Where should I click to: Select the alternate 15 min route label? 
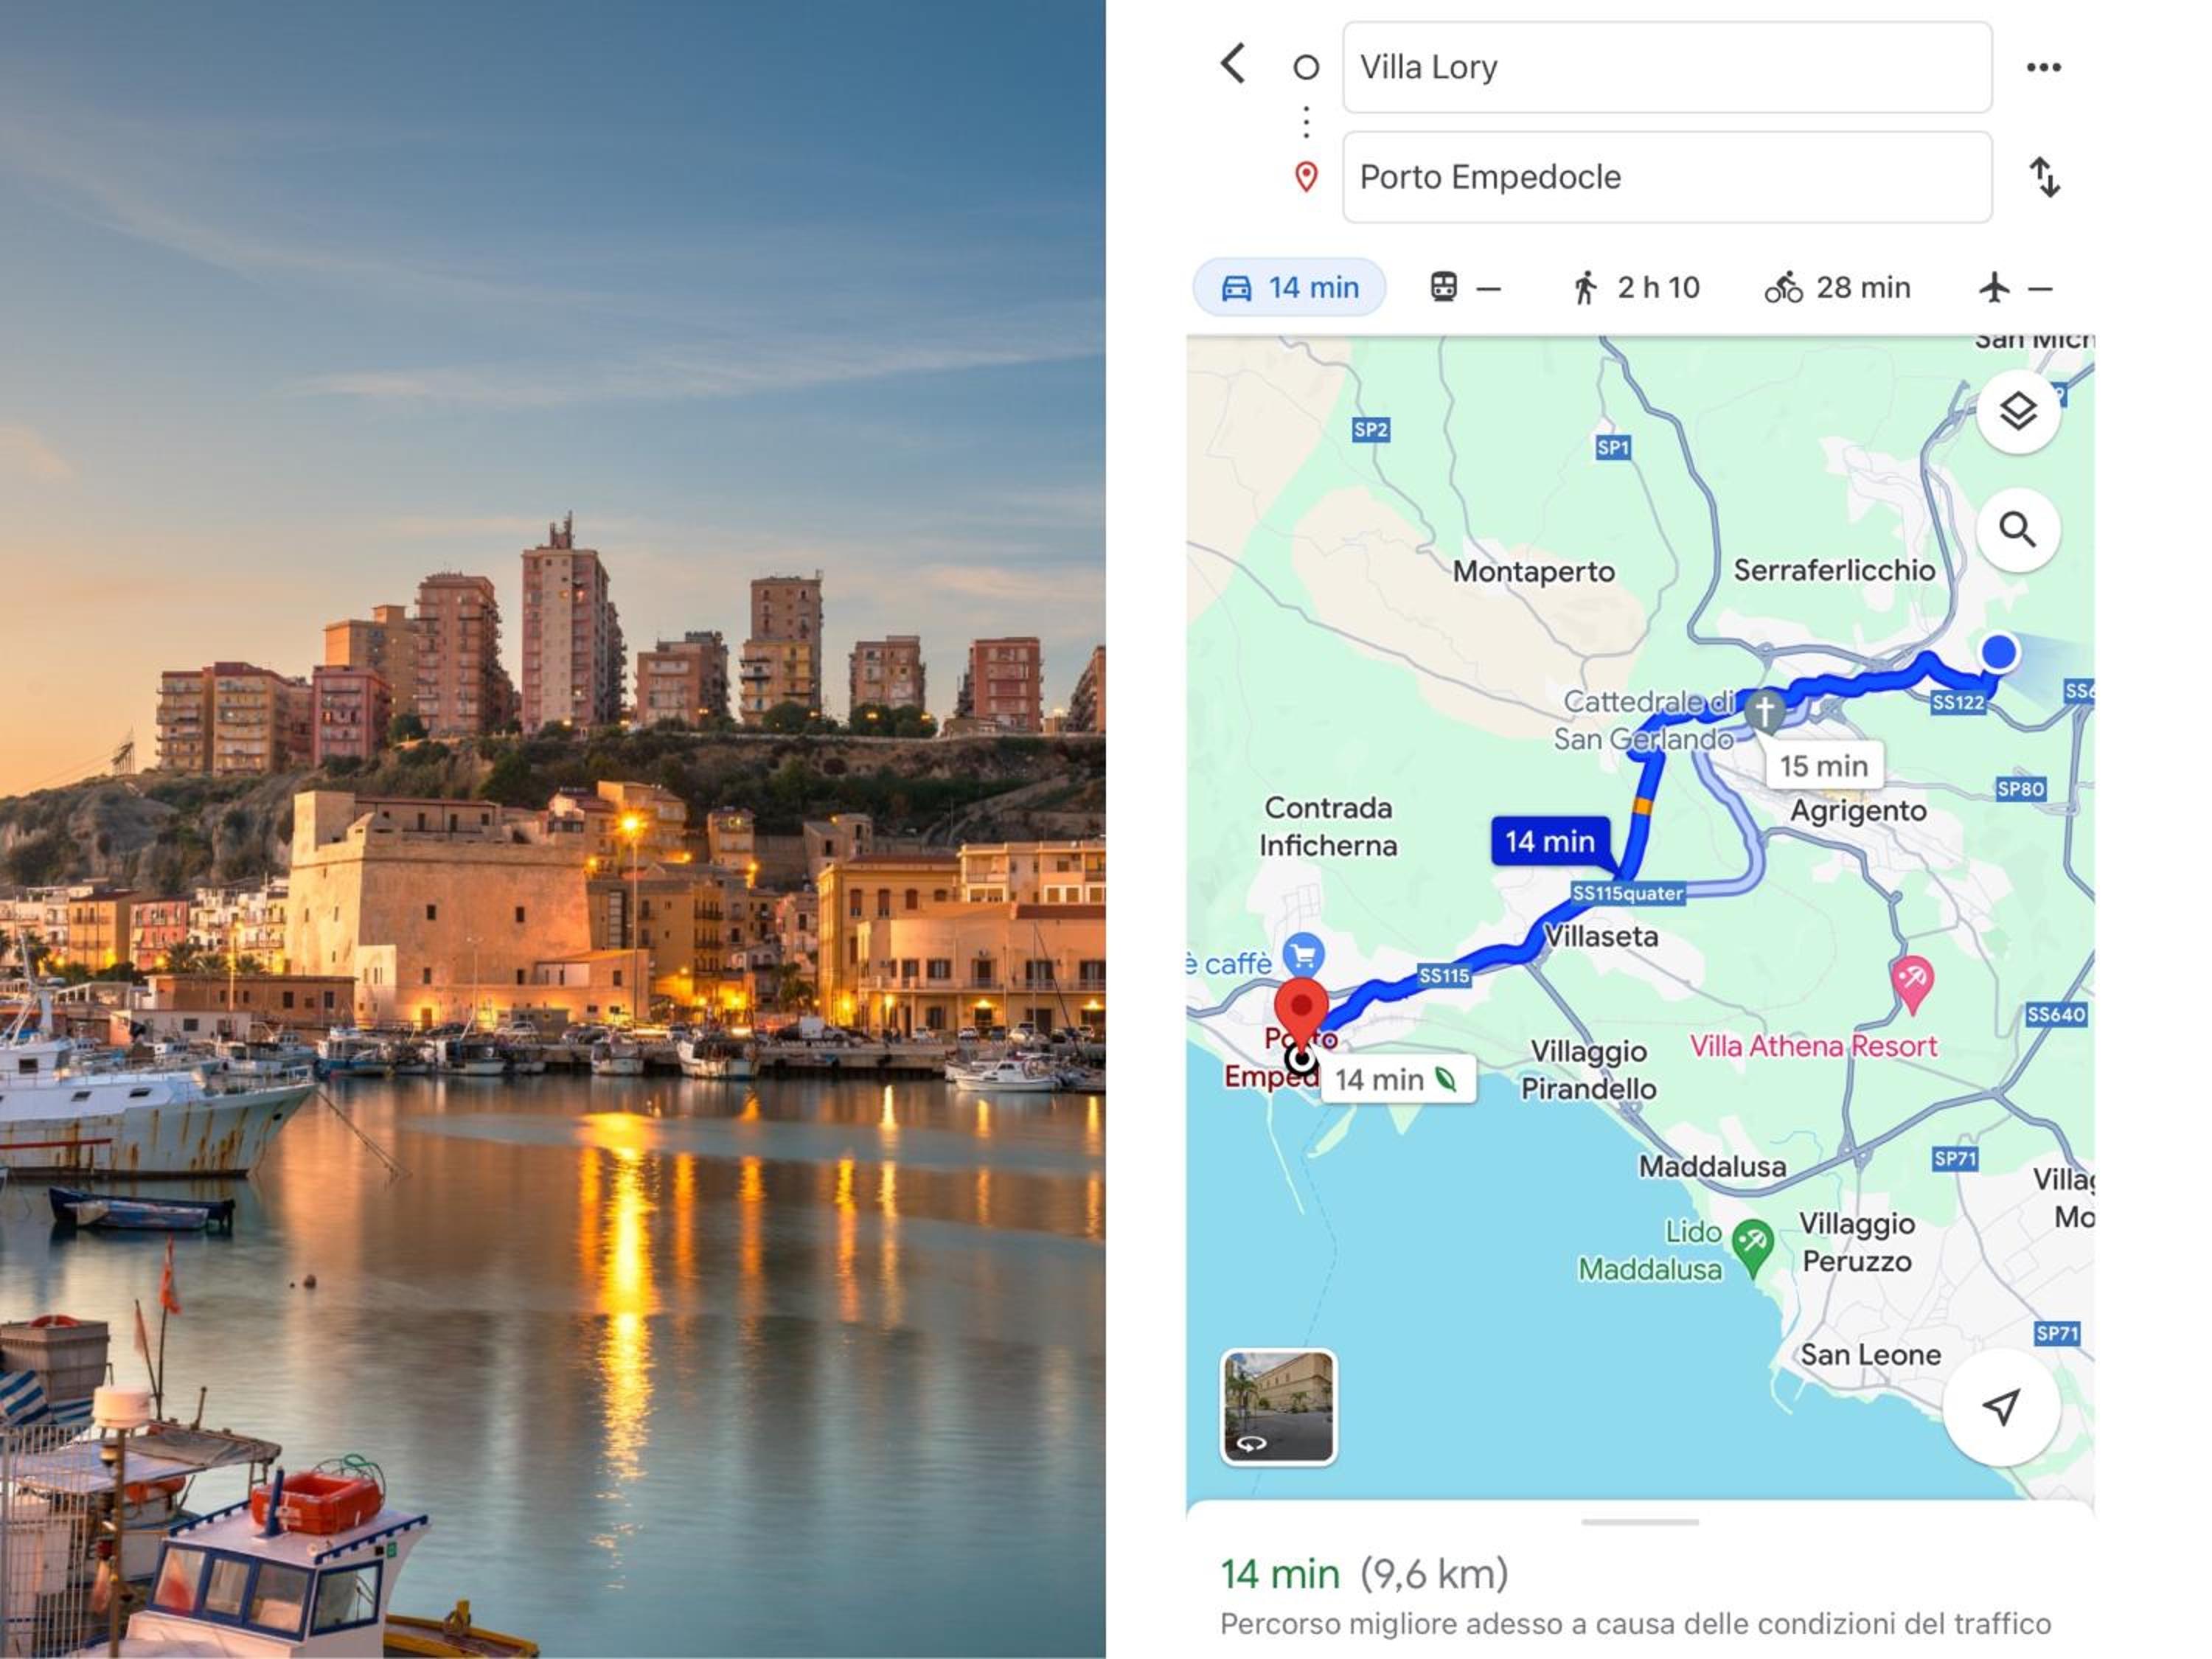pos(1823,766)
